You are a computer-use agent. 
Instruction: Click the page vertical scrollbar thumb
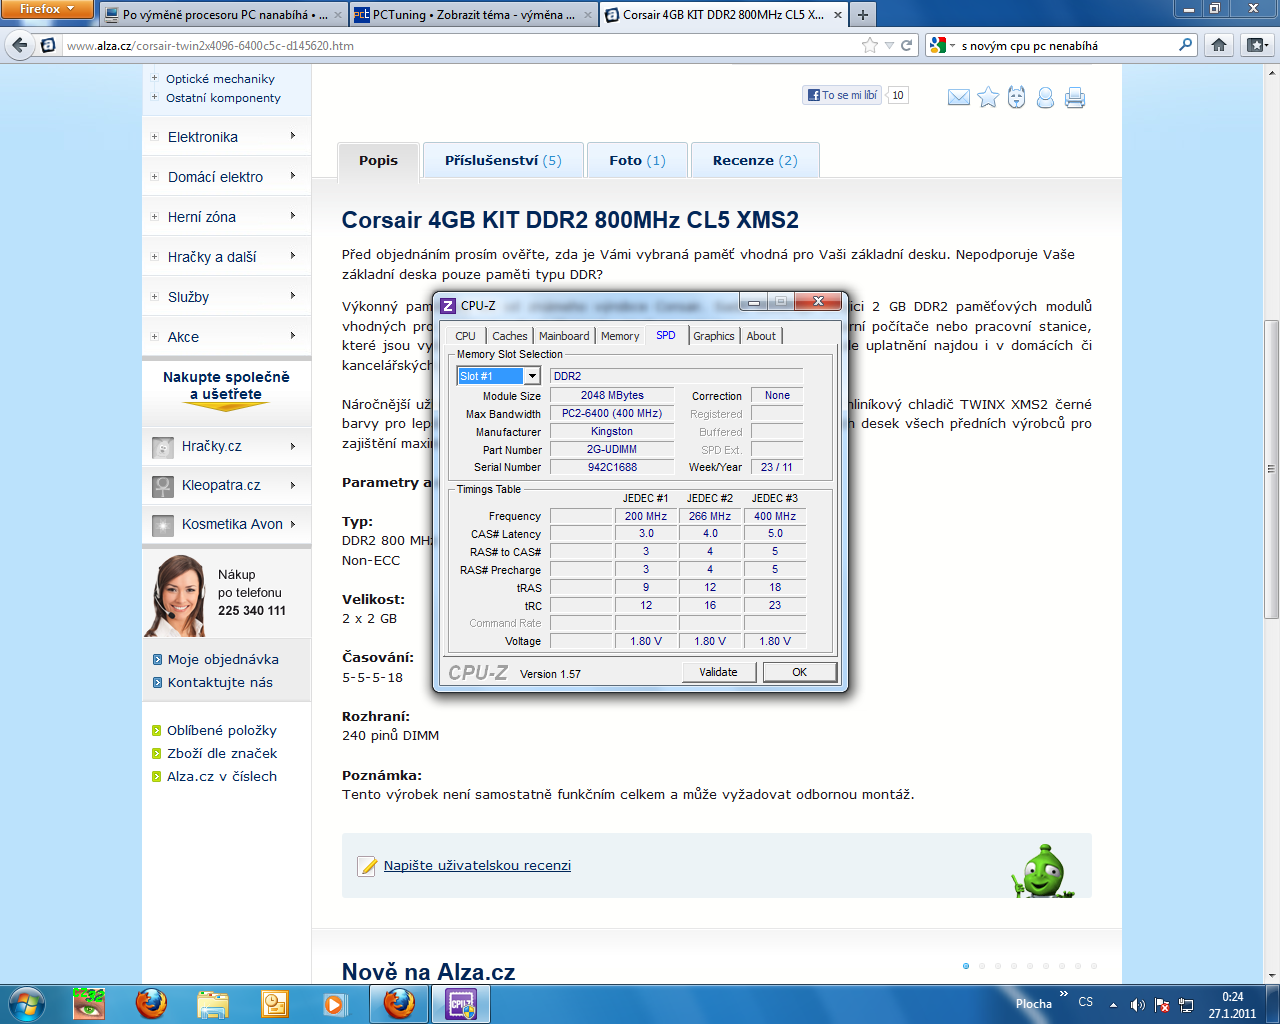coord(1271,470)
